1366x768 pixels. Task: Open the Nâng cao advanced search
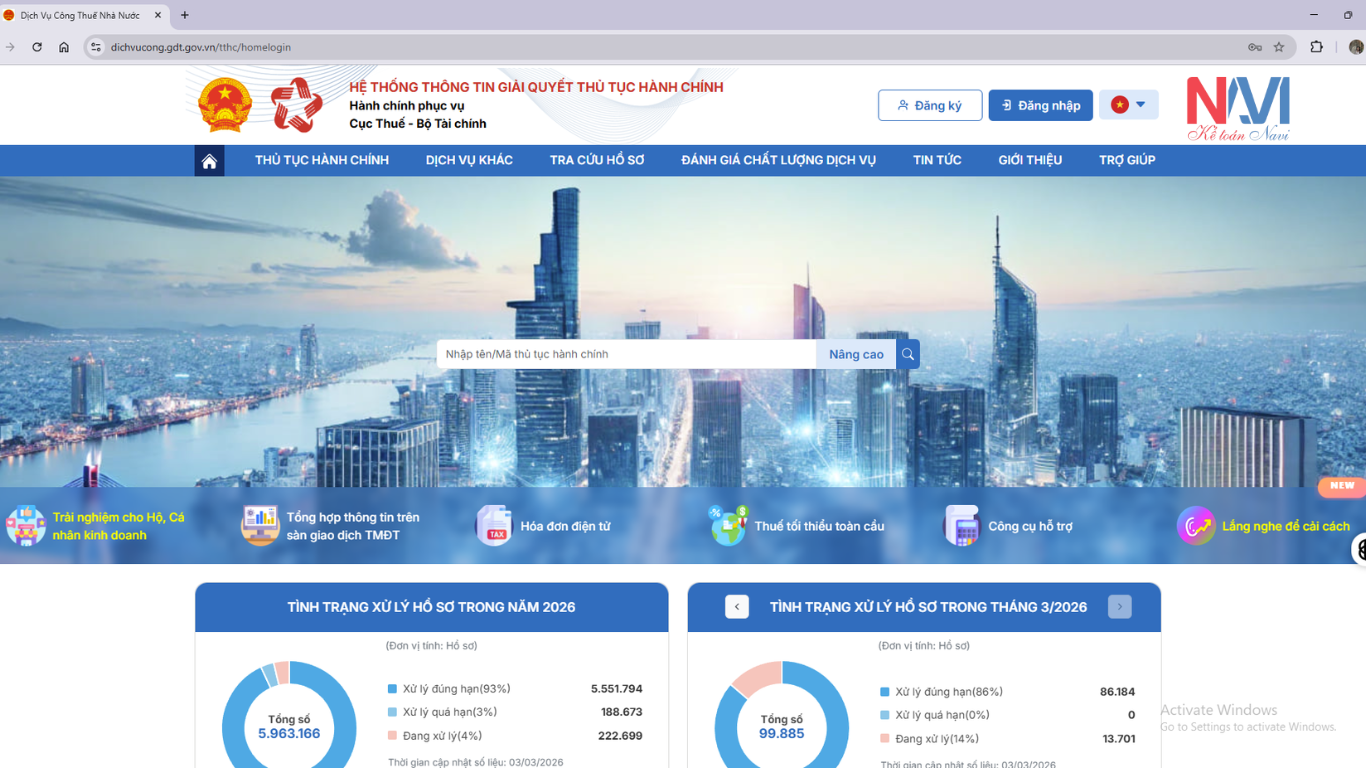click(x=856, y=354)
